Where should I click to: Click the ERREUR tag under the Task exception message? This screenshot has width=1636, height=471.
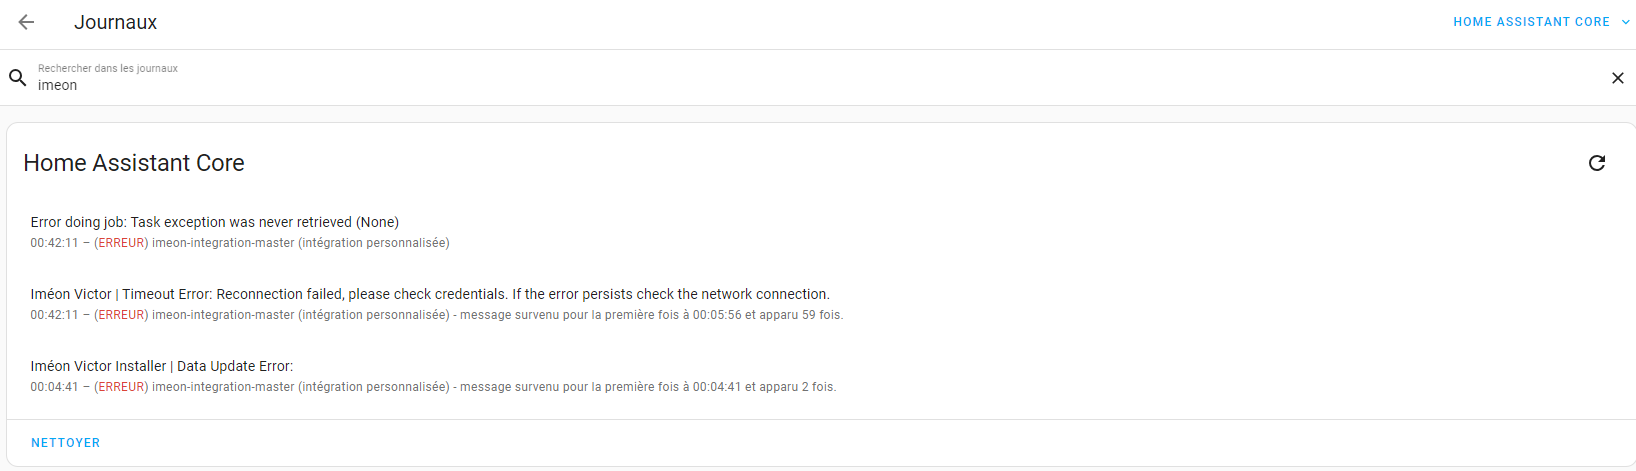coord(121,243)
